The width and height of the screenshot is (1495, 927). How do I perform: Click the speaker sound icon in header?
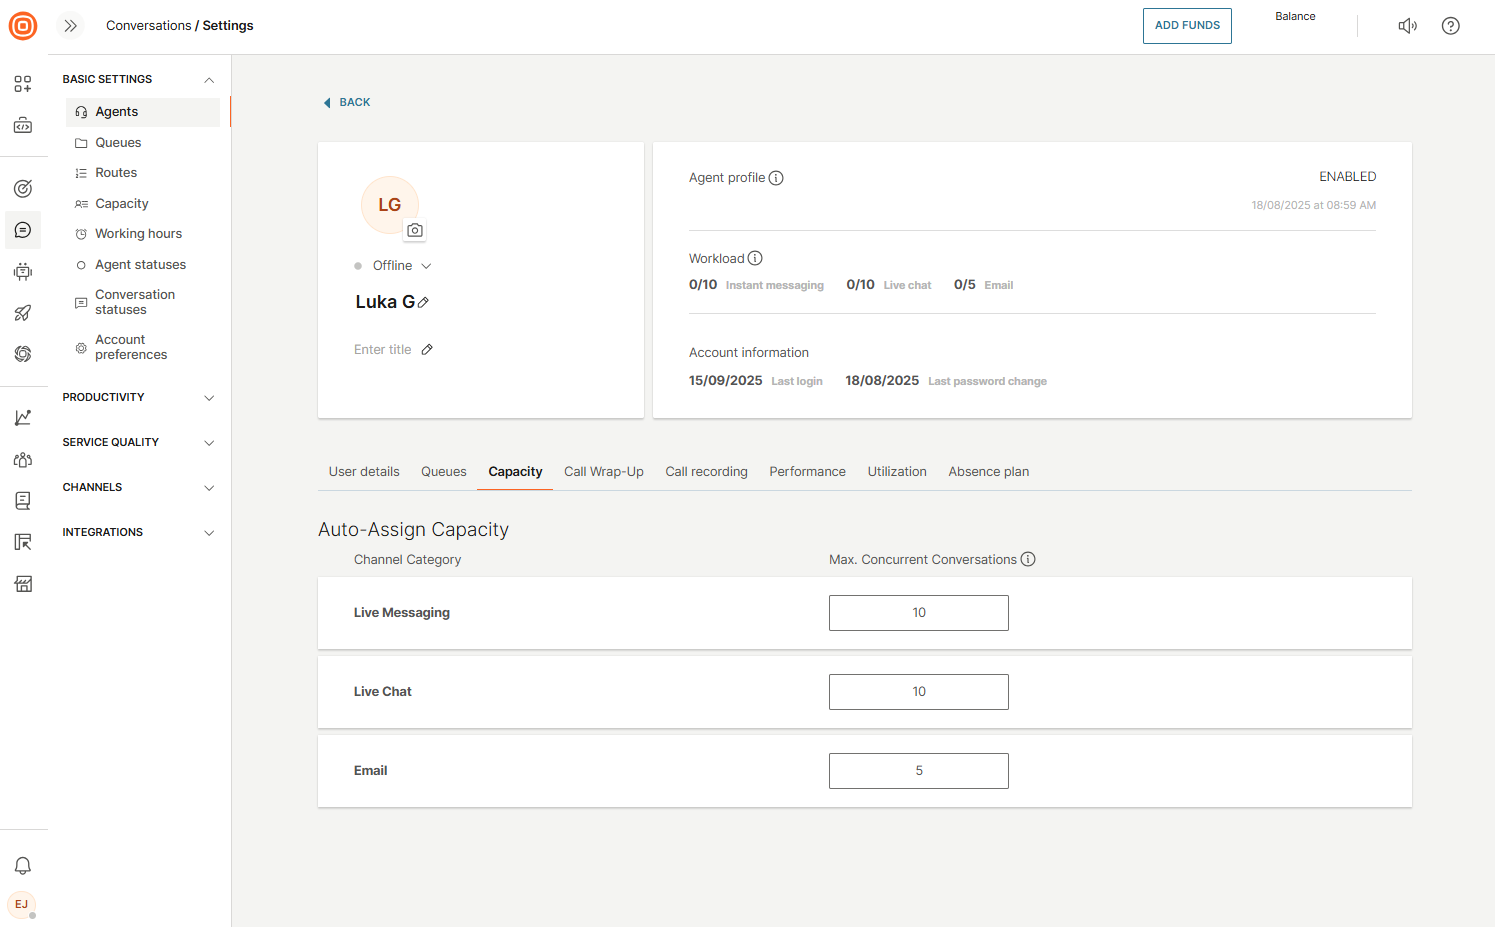tap(1407, 26)
